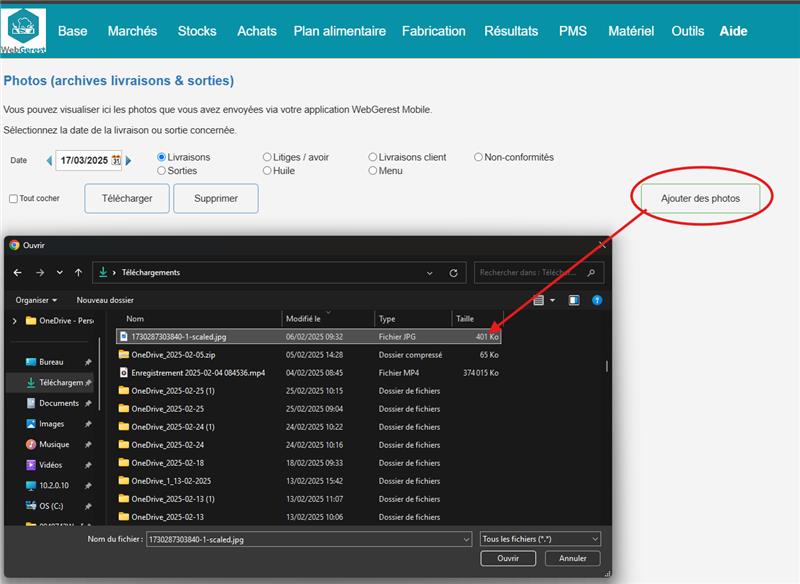Open the calendar date picker icon

(x=116, y=160)
